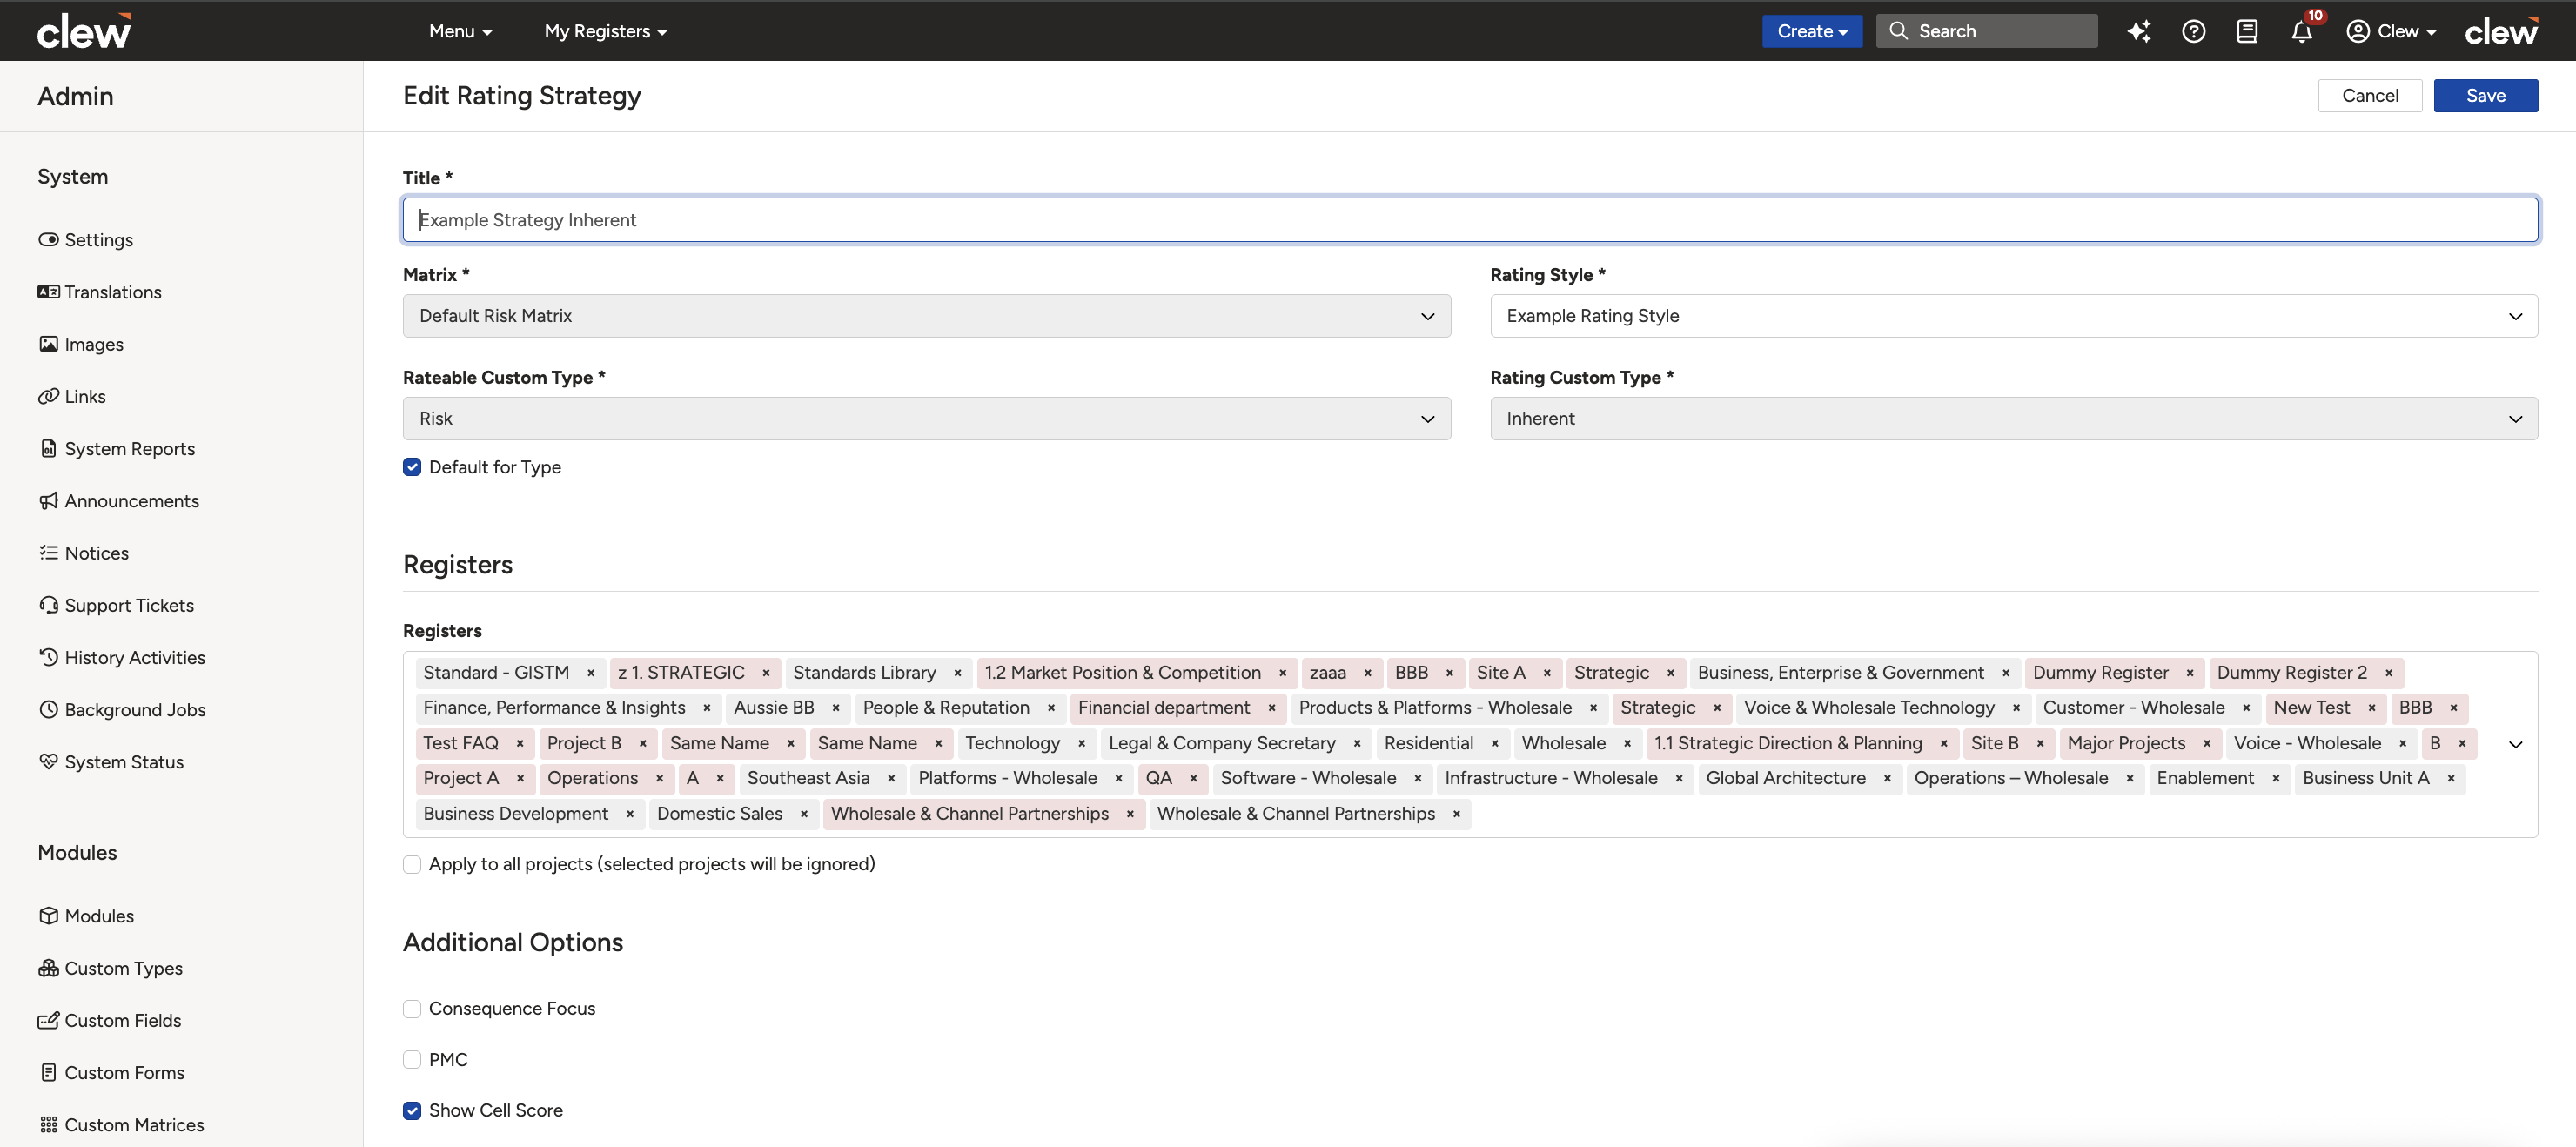Open the Clew user account menu

tap(2391, 31)
